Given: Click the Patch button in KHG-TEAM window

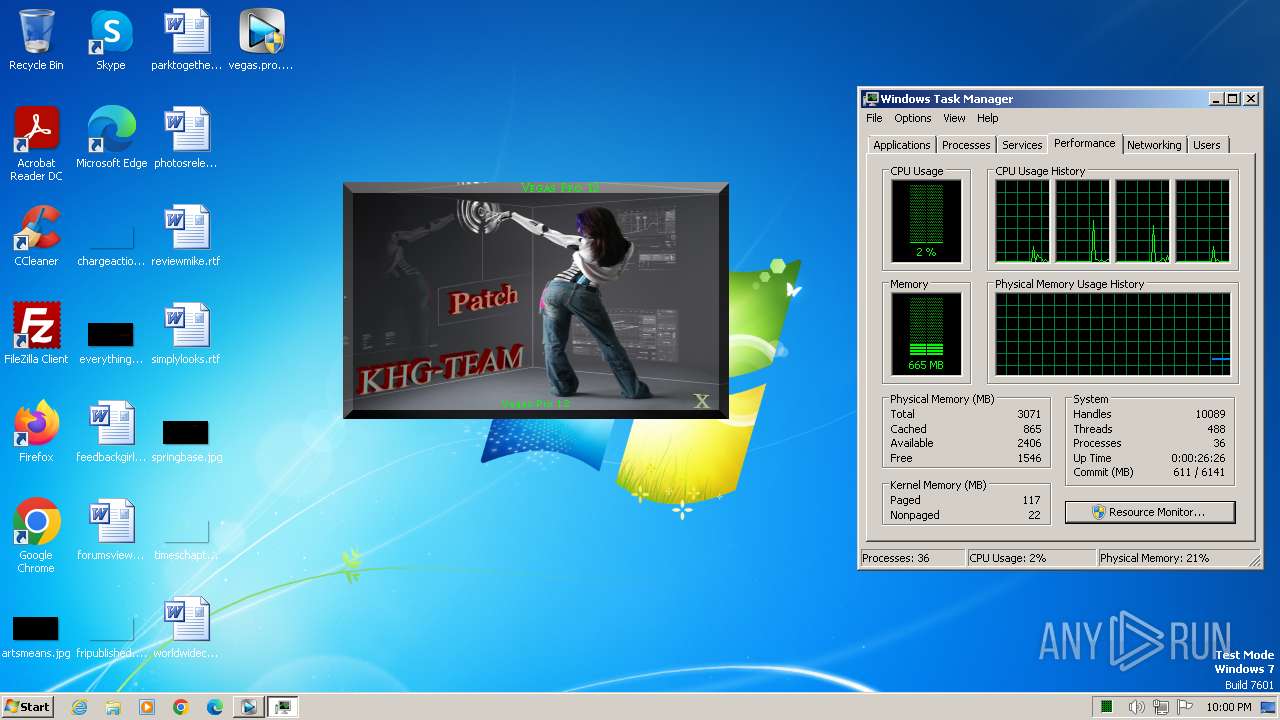Looking at the screenshot, I should point(484,299).
